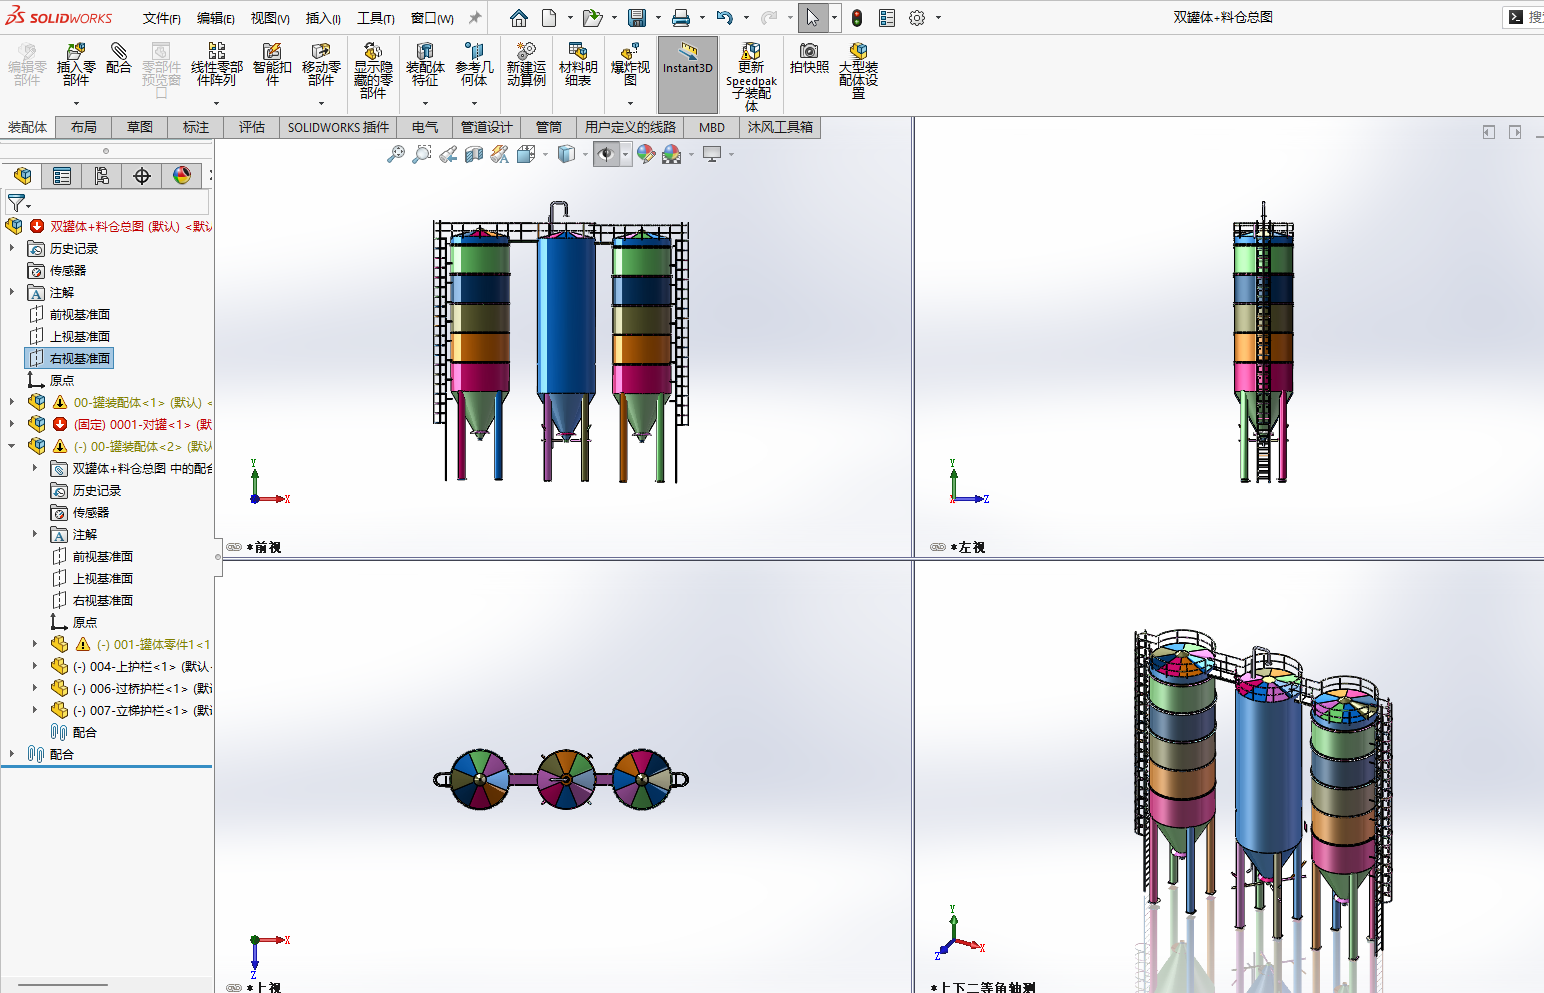The image size is (1544, 993).
Task: Open dropdown arrow beside cursor select tool
Action: (834, 18)
